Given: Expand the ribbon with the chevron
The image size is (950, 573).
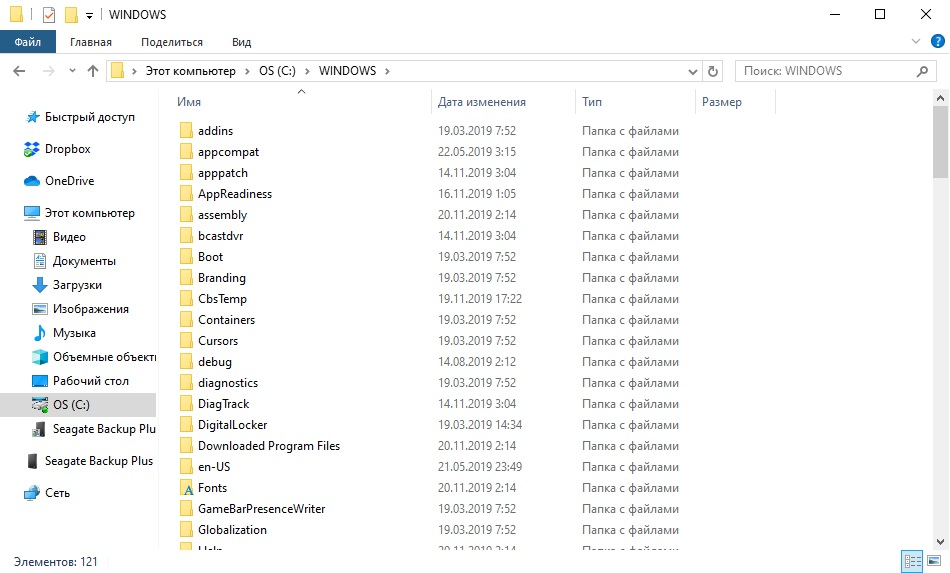Looking at the screenshot, I should 915,42.
